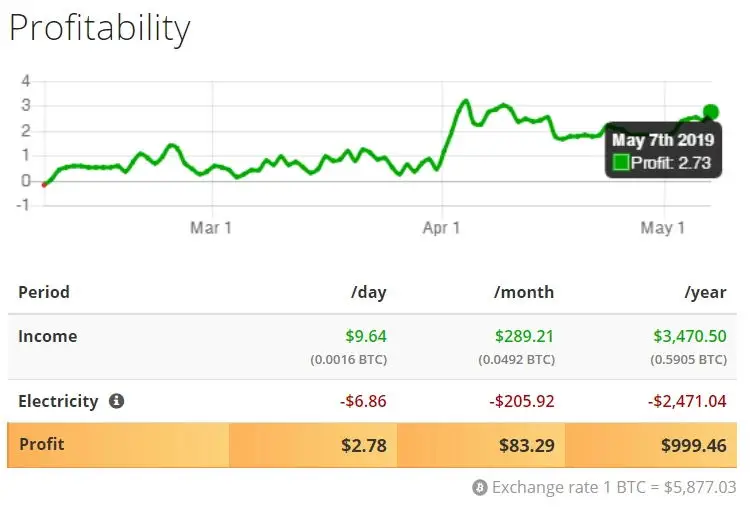Click the Bitcoin exchange rate icon
Screen dimensions: 750x507
[x=480, y=488]
